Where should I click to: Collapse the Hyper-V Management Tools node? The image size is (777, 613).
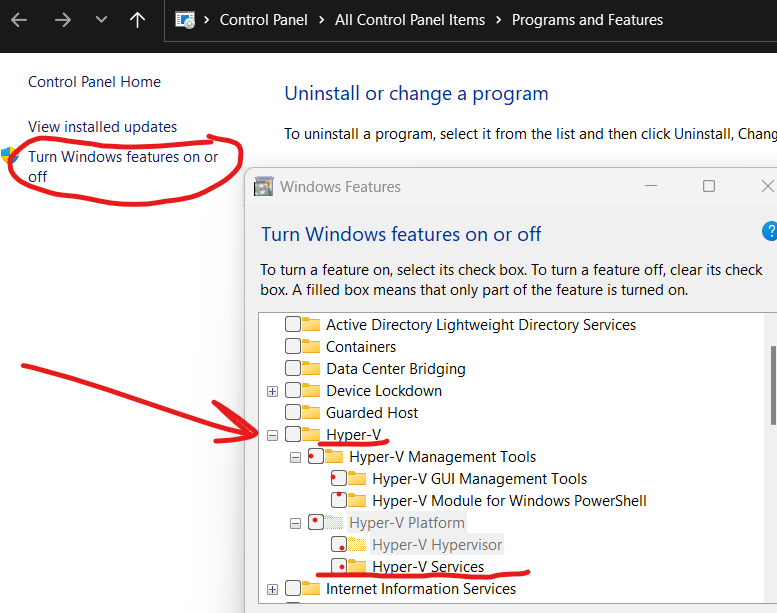pyautogui.click(x=295, y=457)
